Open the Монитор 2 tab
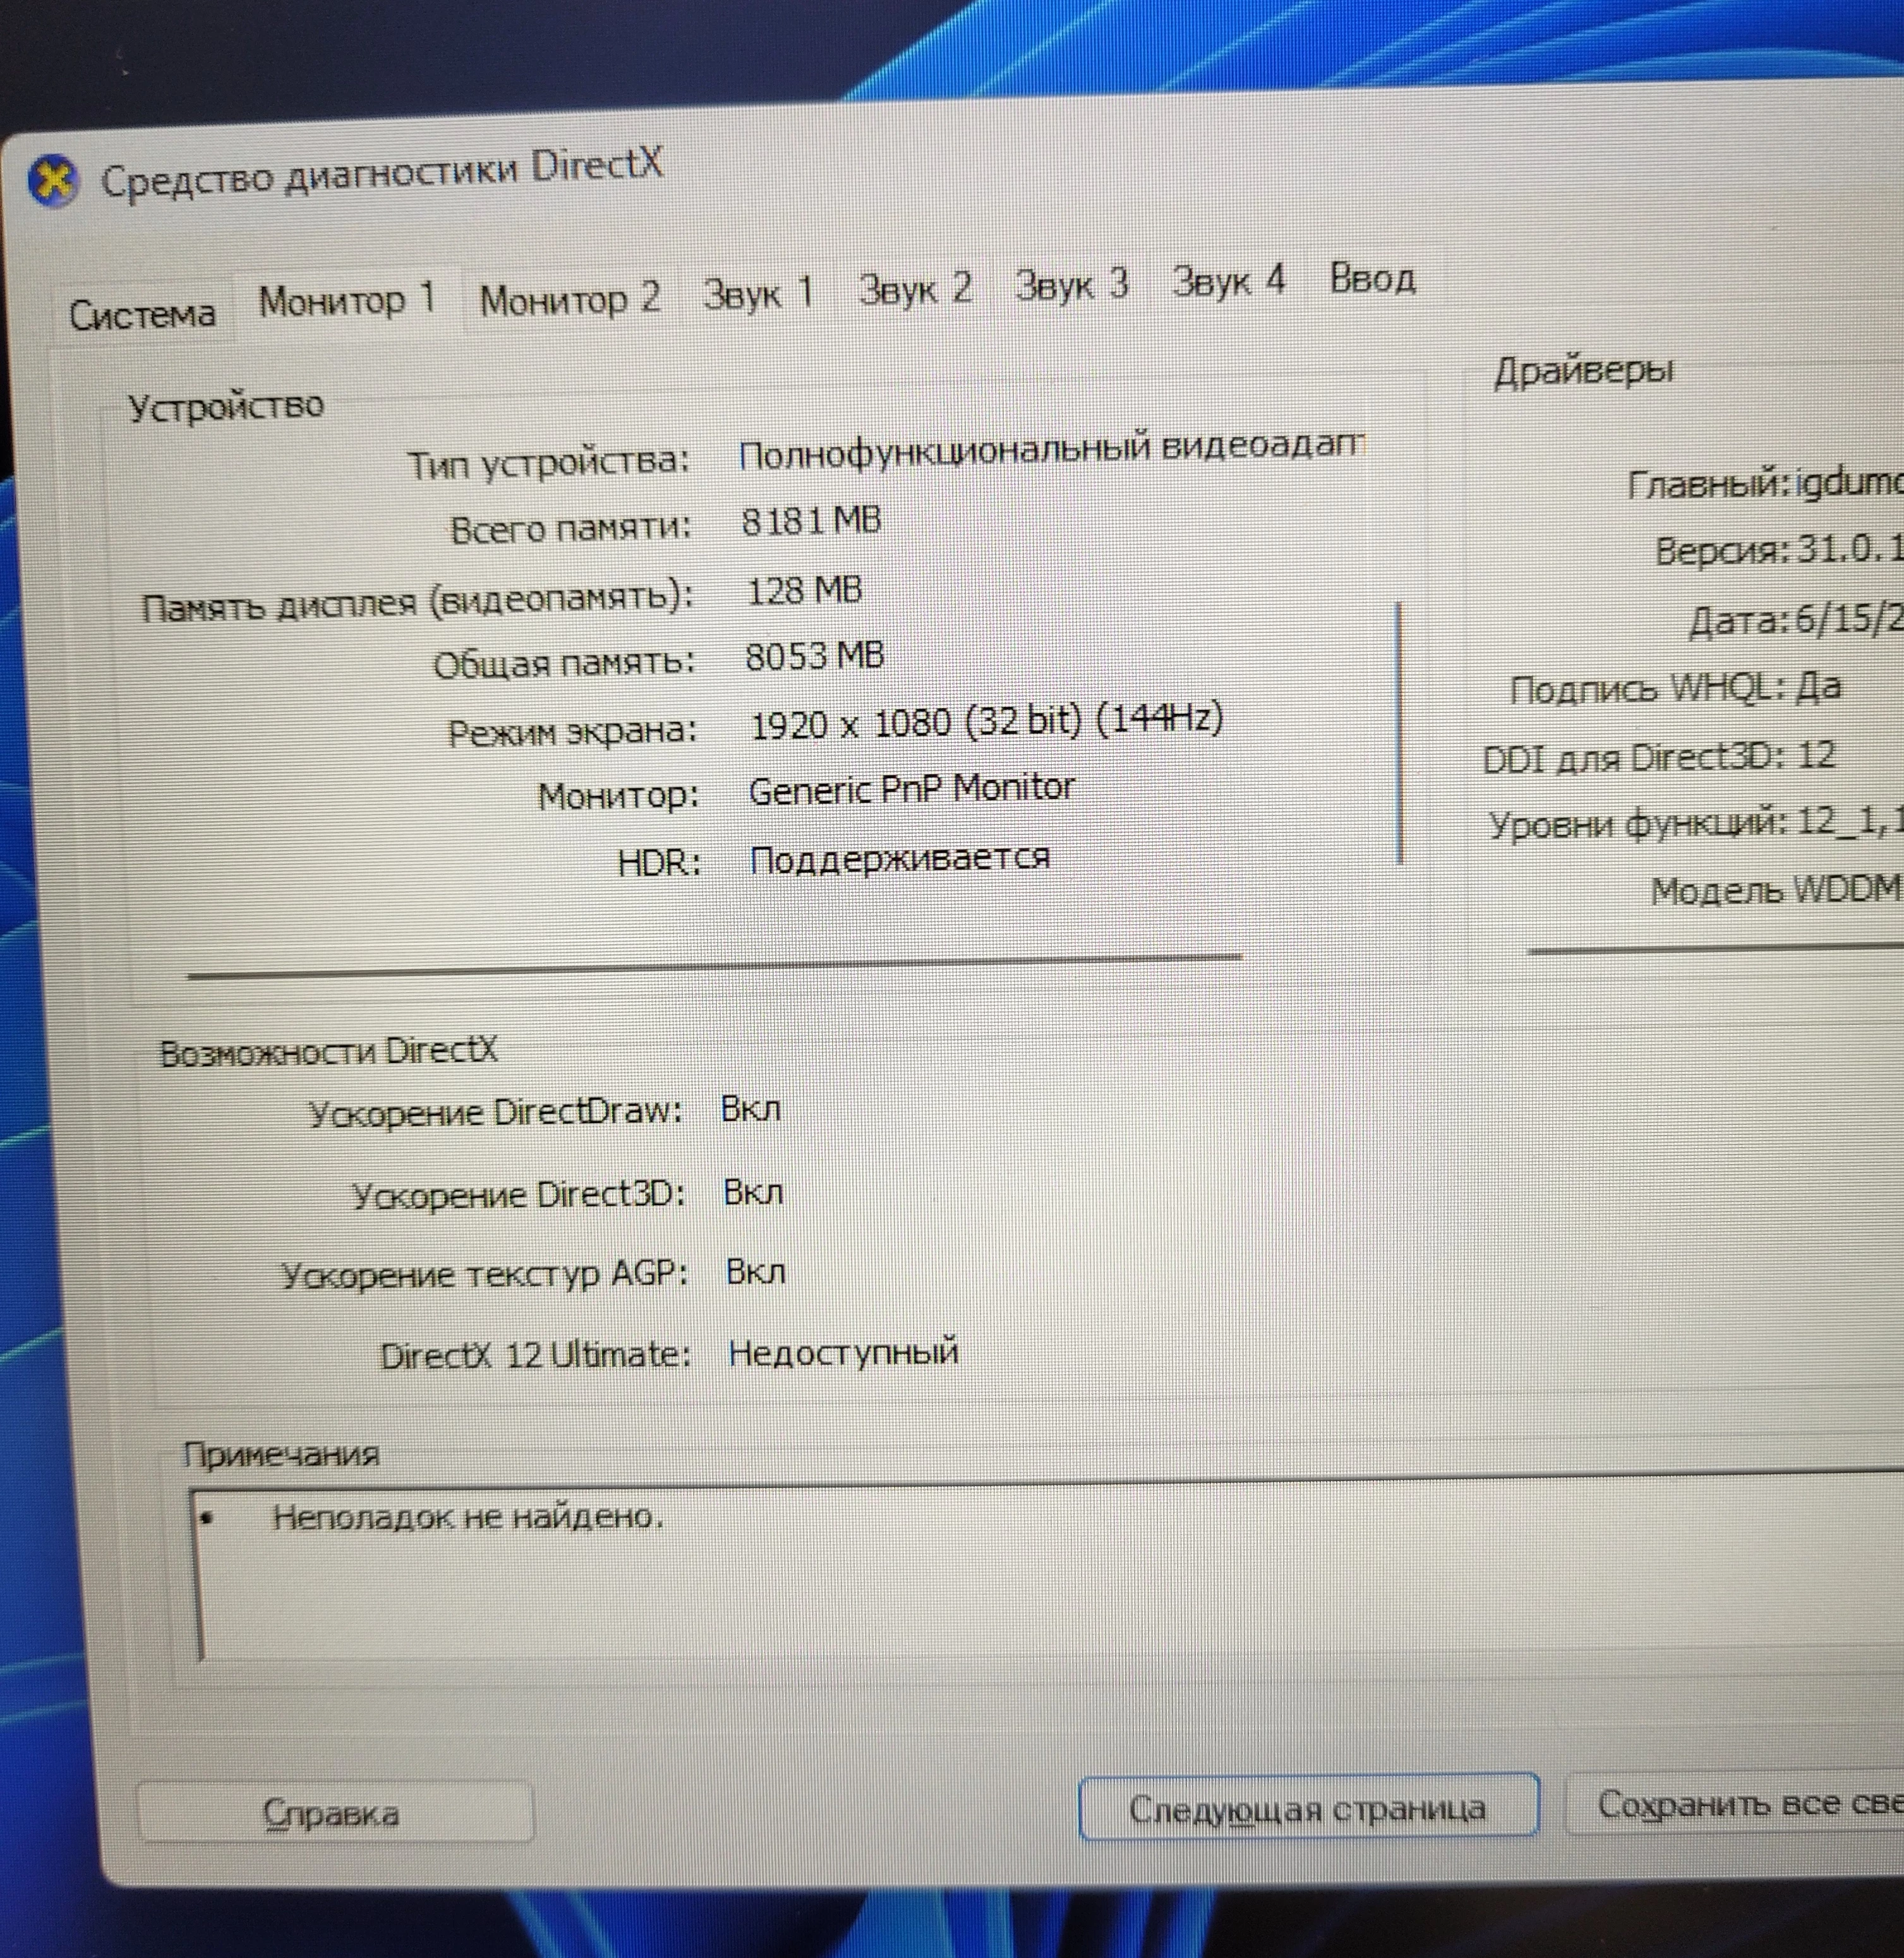 tap(570, 299)
